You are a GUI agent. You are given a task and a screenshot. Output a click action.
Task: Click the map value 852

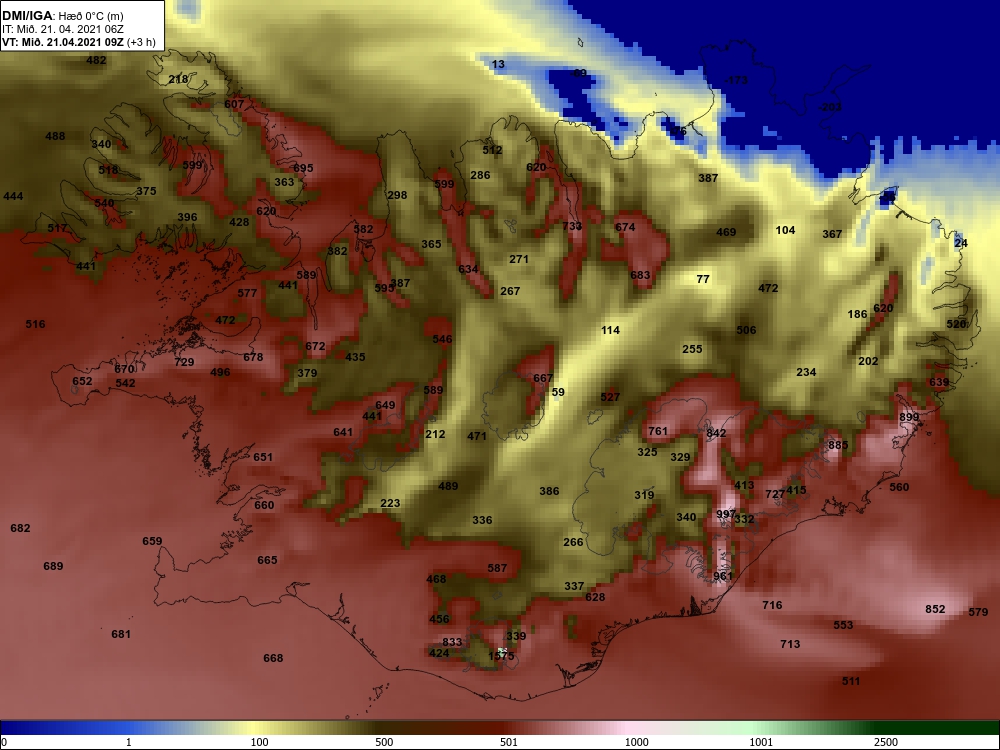935,609
